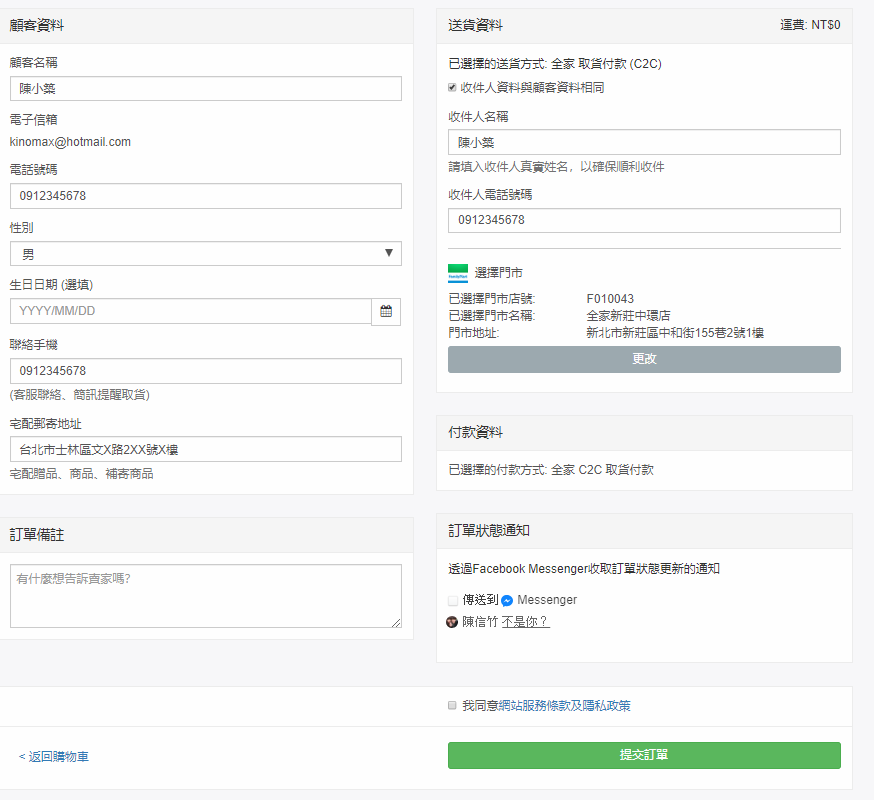
Task: Go back via 返回購物車 link
Action: 54,757
